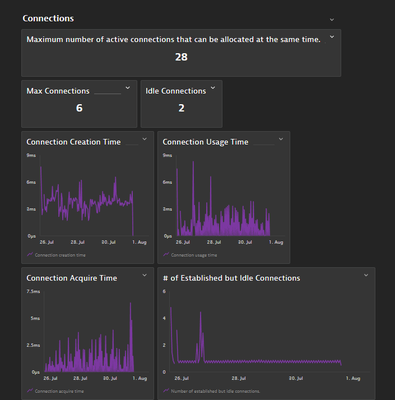Open menu for maximum active connections tile
Image resolution: width=395 pixels, height=400 pixels.
coord(332,37)
